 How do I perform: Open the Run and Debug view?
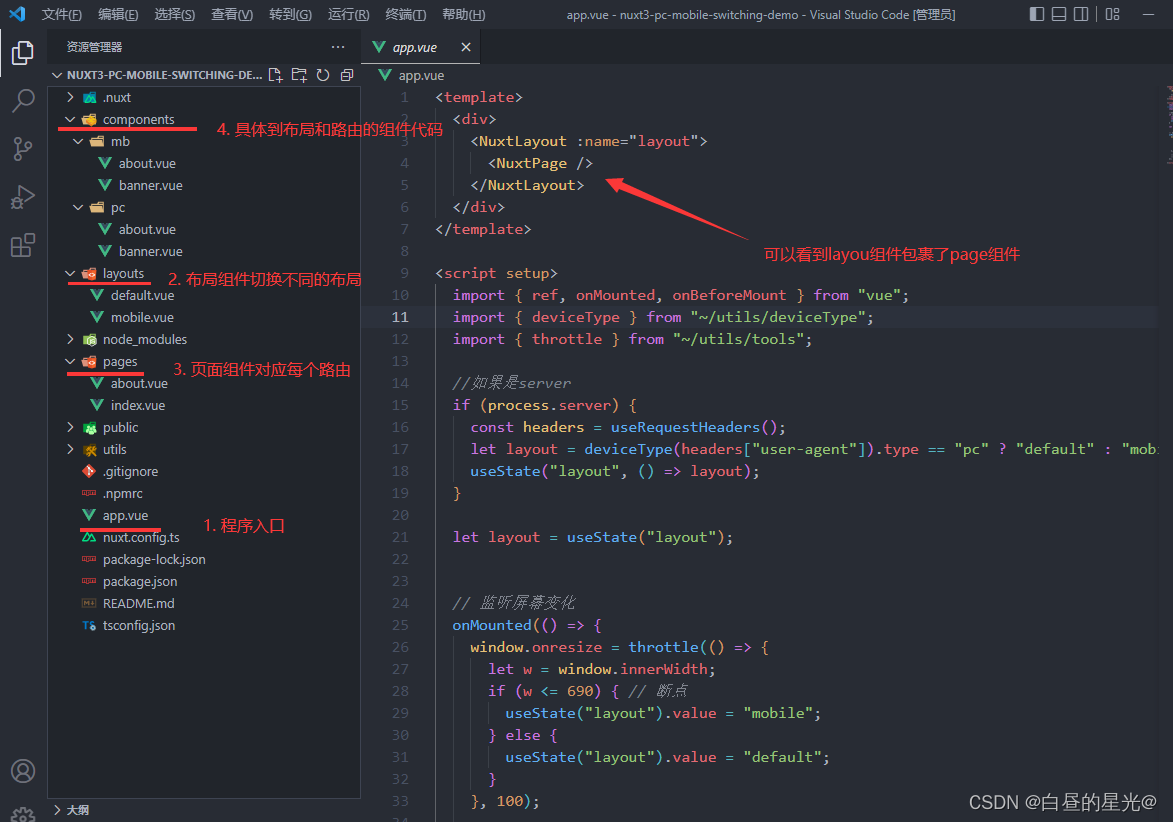[x=22, y=196]
